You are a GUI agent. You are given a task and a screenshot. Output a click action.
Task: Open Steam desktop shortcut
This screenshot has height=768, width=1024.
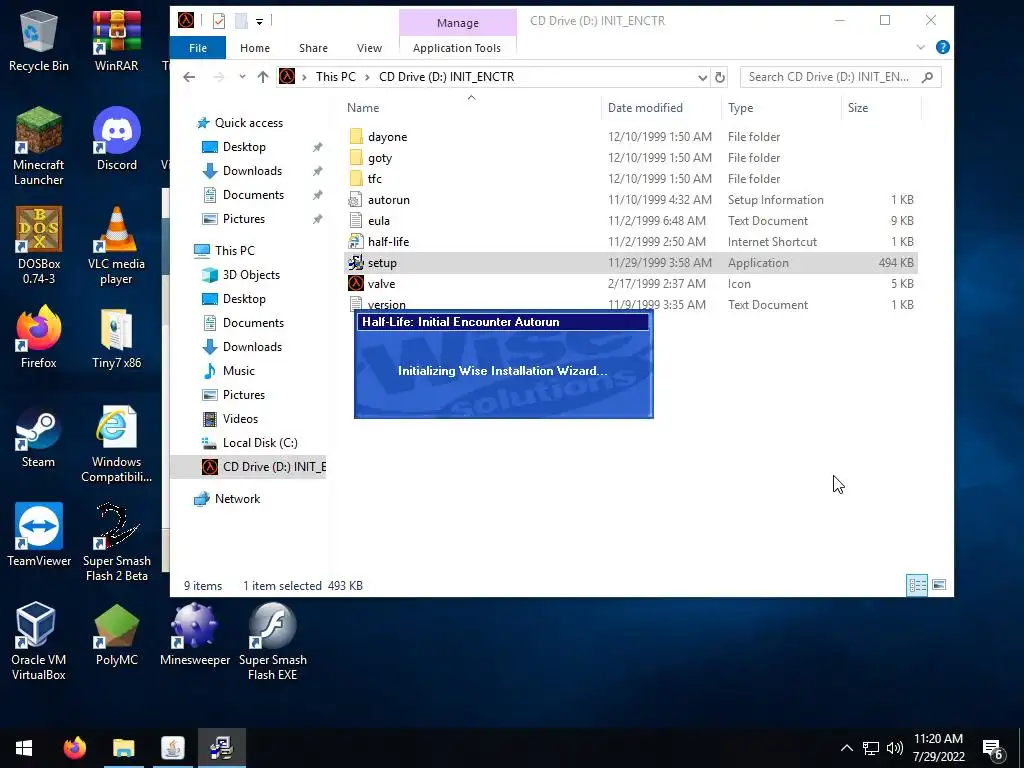(39, 436)
